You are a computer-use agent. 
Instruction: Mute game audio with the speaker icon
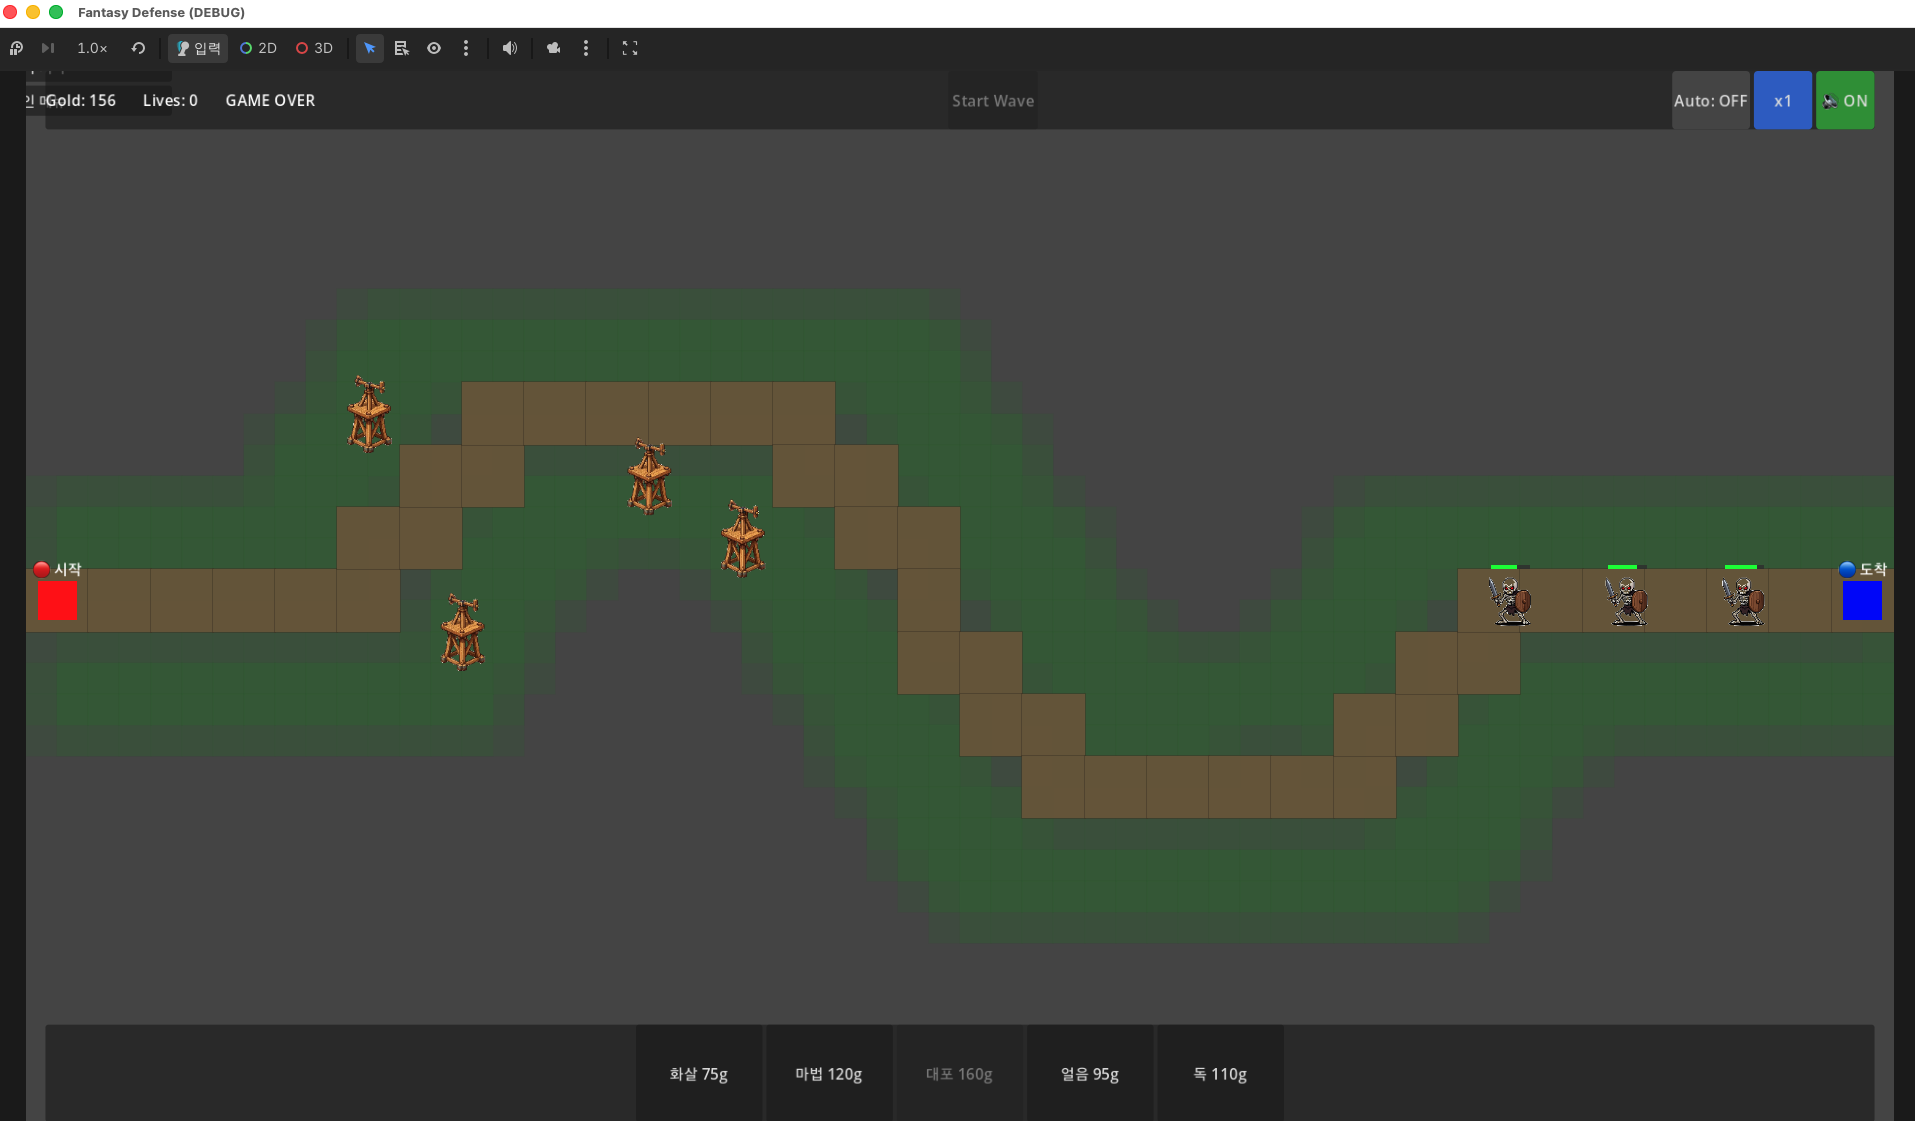510,48
